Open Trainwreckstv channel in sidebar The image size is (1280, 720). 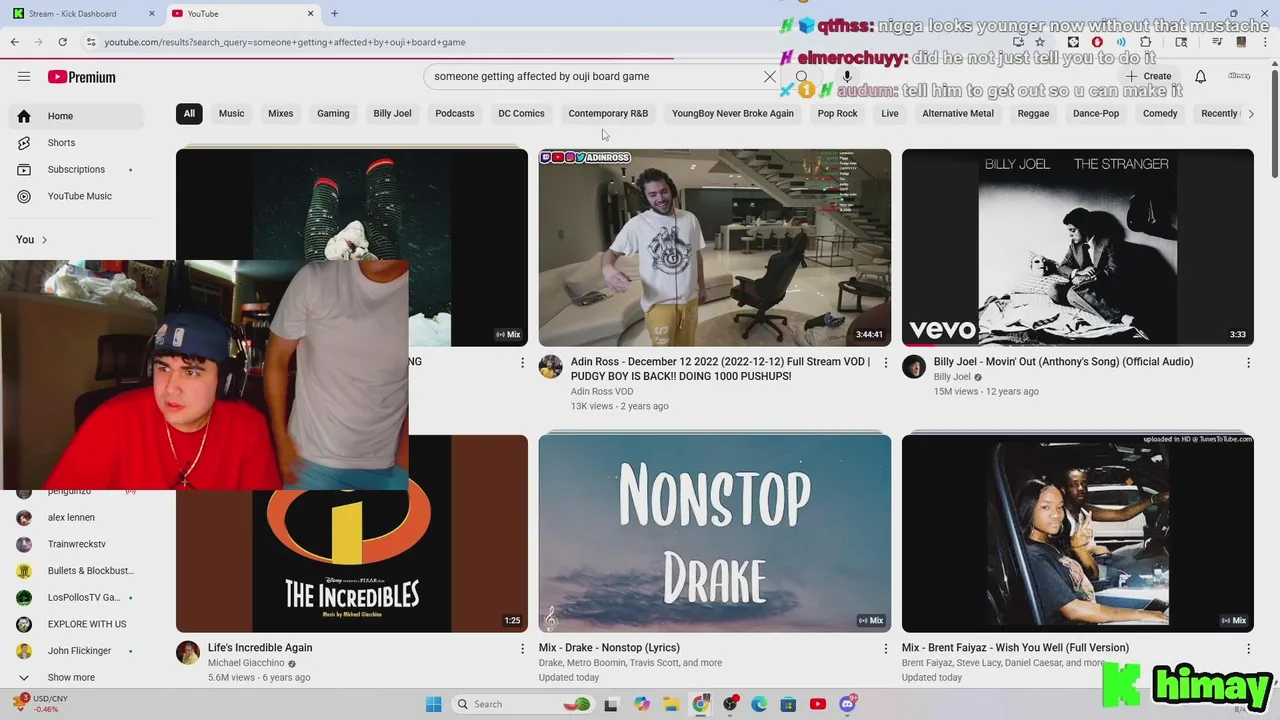tap(77, 544)
